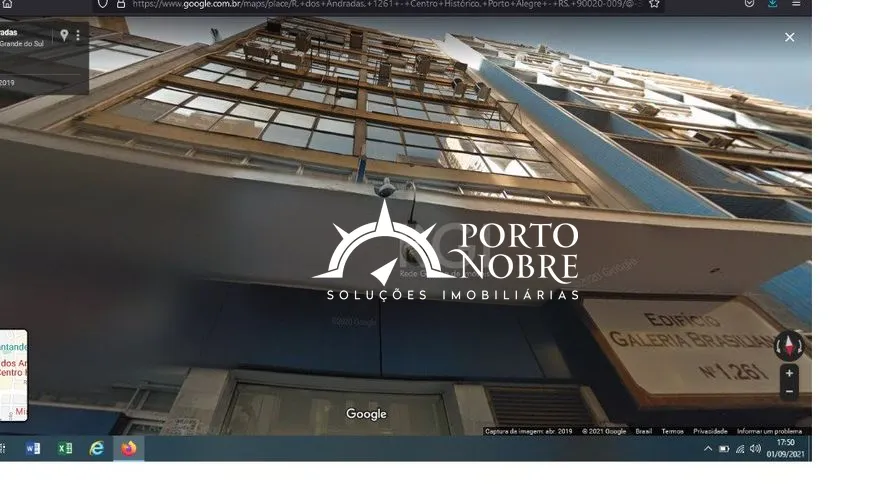The width and height of the screenshot is (890, 500).
Task: Click the padlock site security icon
Action: 121,4
